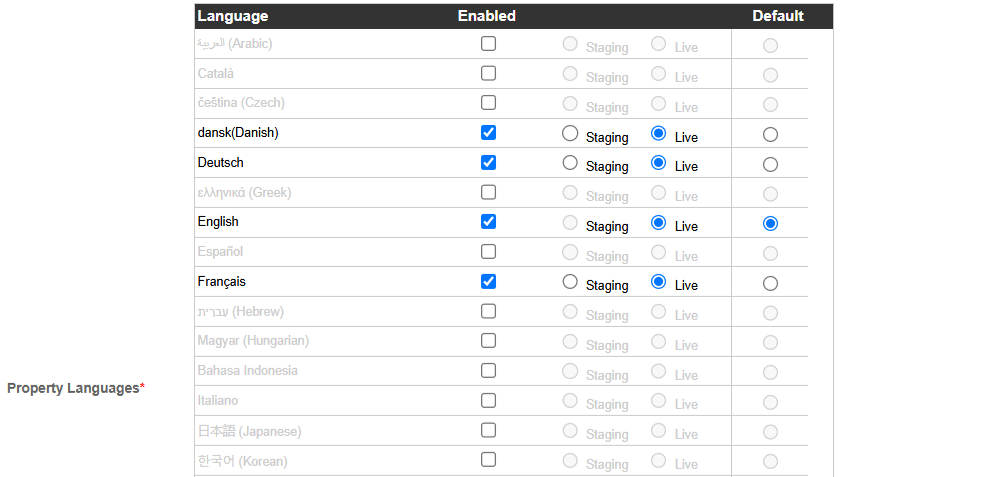The image size is (1004, 477).
Task: Enable the Català language checkbox
Action: (x=489, y=73)
